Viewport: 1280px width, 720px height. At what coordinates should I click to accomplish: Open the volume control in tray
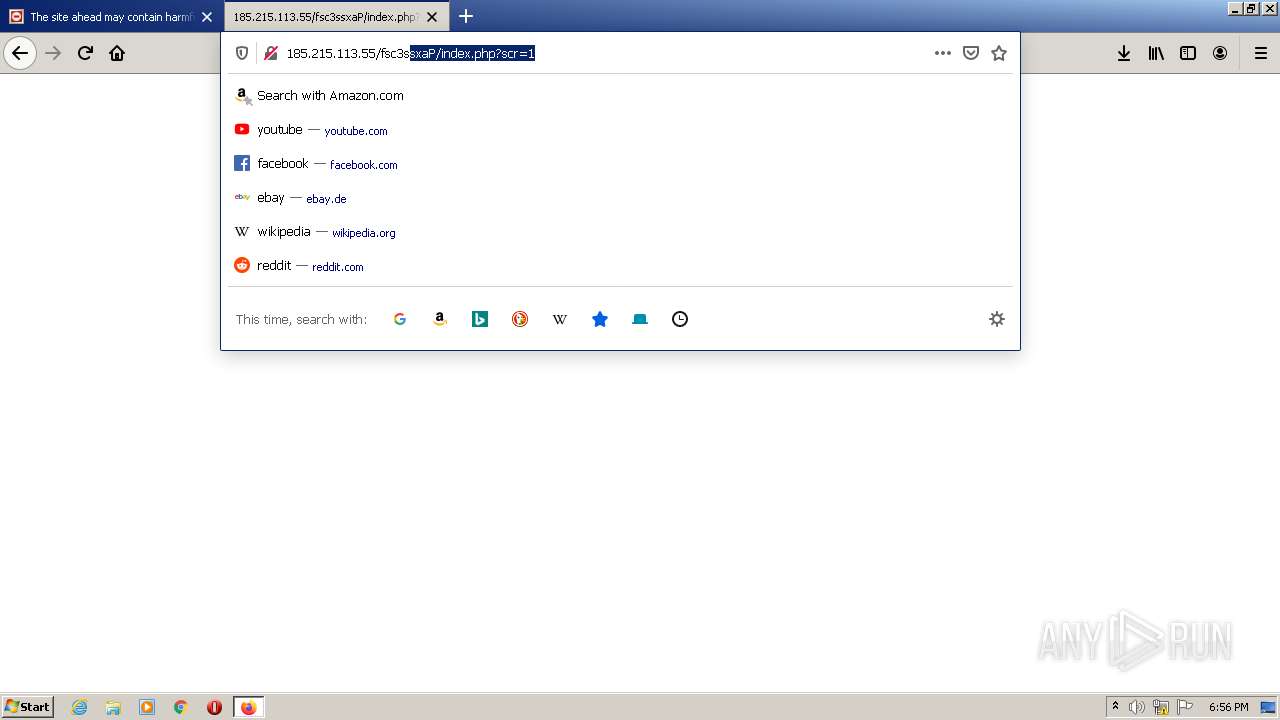tap(1137, 707)
